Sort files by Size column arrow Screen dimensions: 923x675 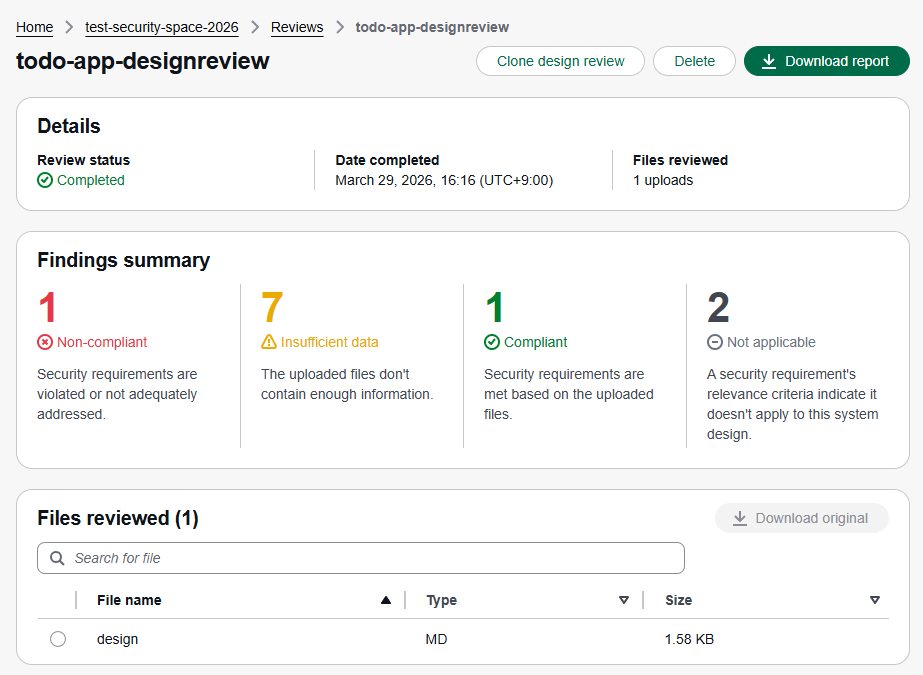(875, 600)
